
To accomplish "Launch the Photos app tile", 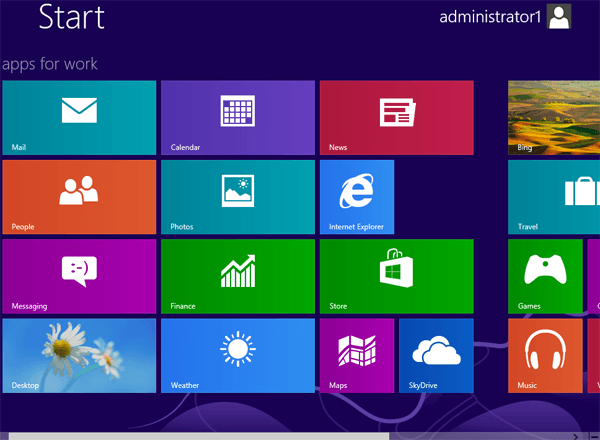I will click(x=238, y=197).
